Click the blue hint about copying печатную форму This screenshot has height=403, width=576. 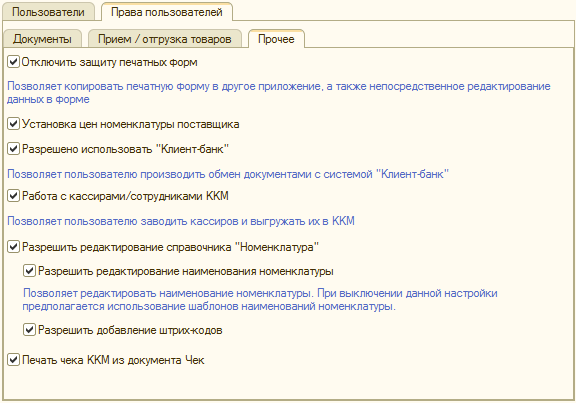[x=279, y=93]
